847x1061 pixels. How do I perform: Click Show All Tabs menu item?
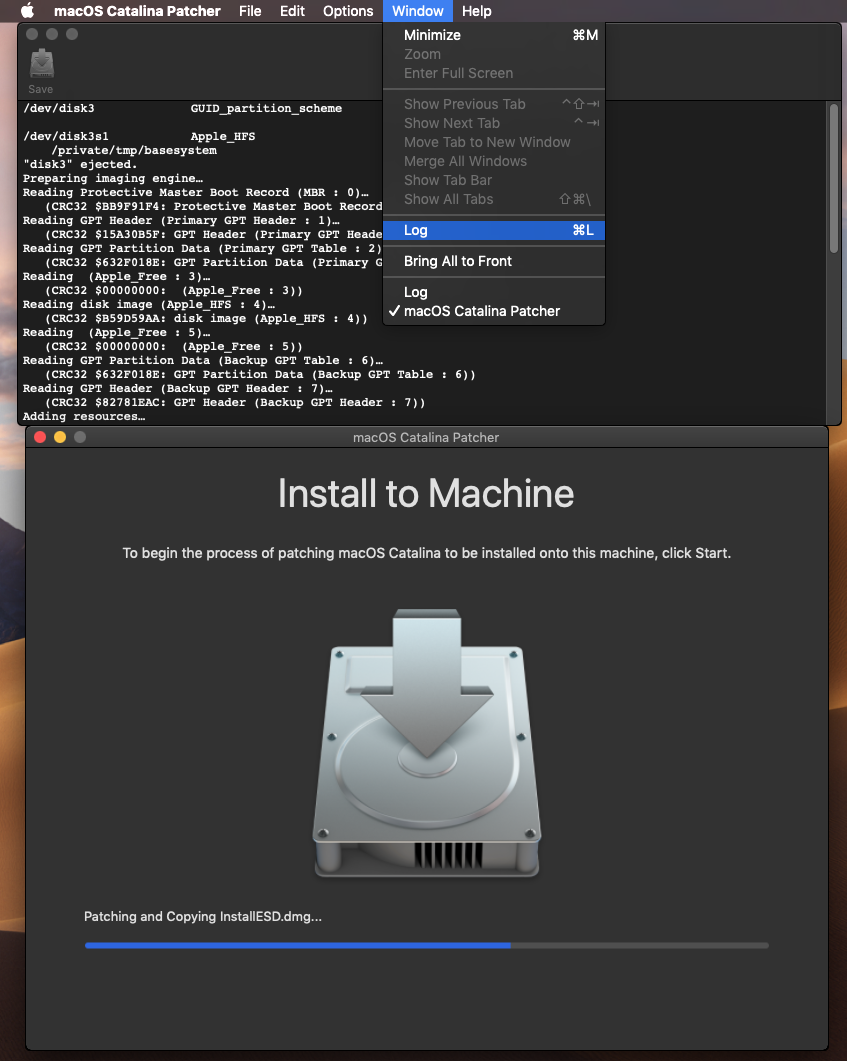(x=494, y=199)
